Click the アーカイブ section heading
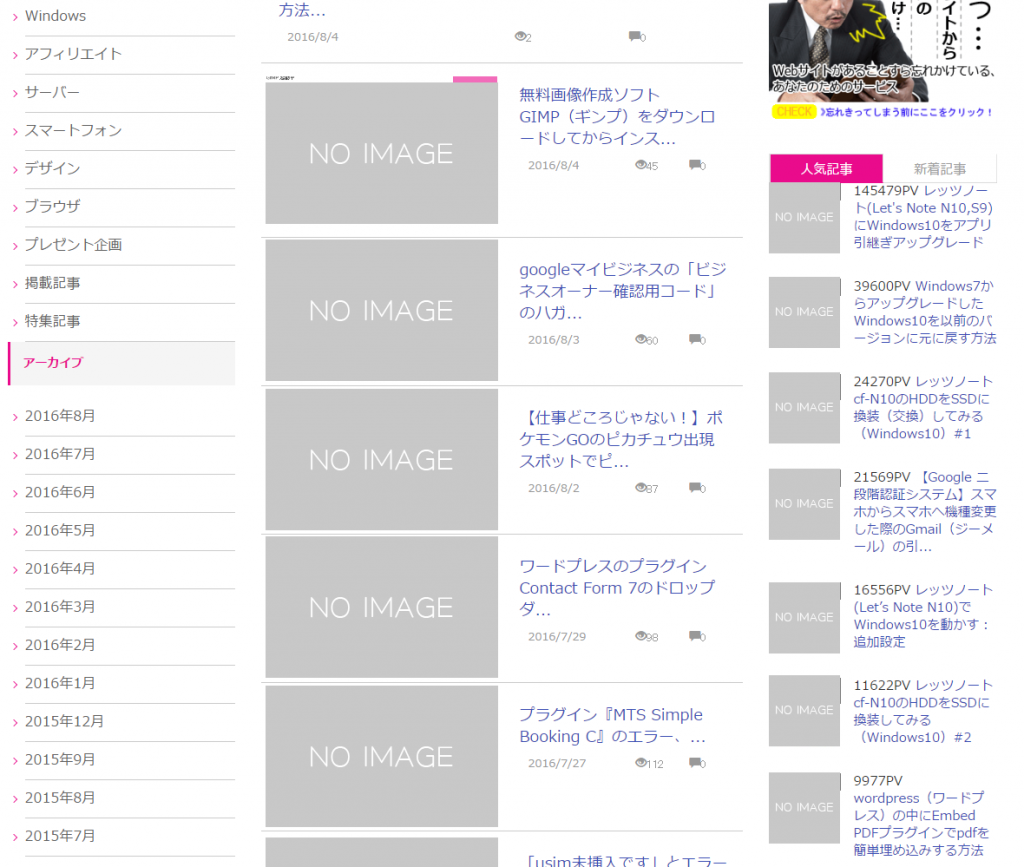This screenshot has width=1024, height=867. pyautogui.click(x=53, y=362)
